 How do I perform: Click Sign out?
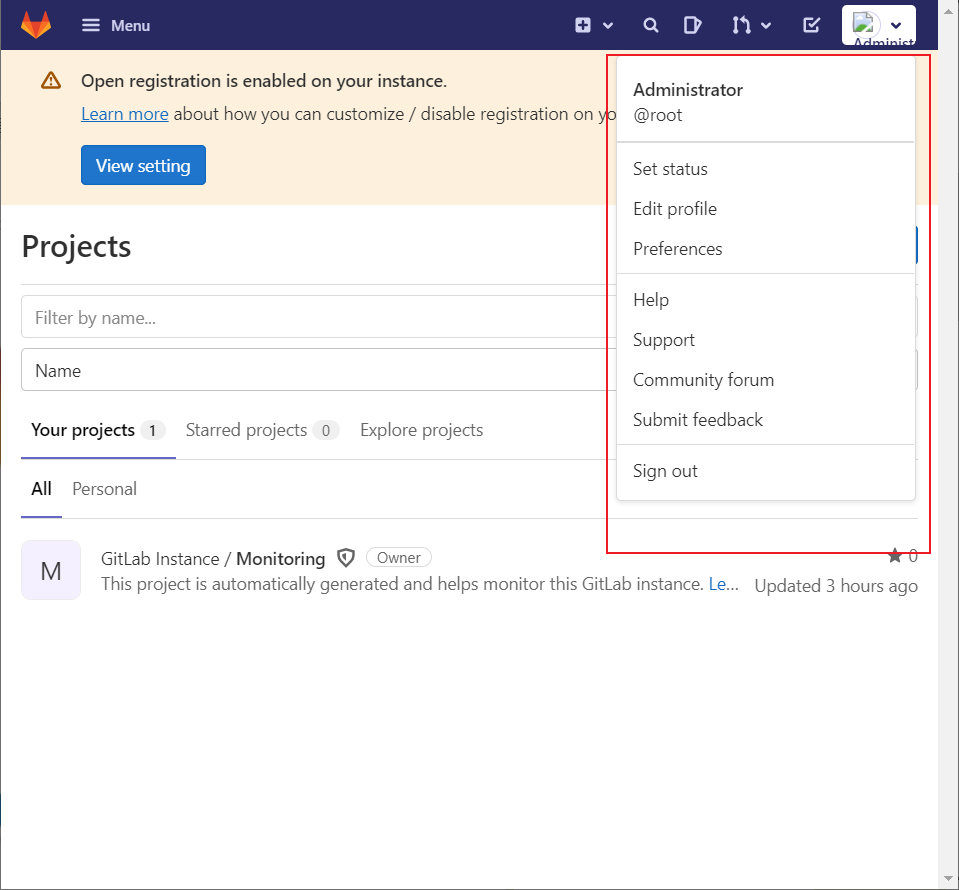[x=665, y=471]
